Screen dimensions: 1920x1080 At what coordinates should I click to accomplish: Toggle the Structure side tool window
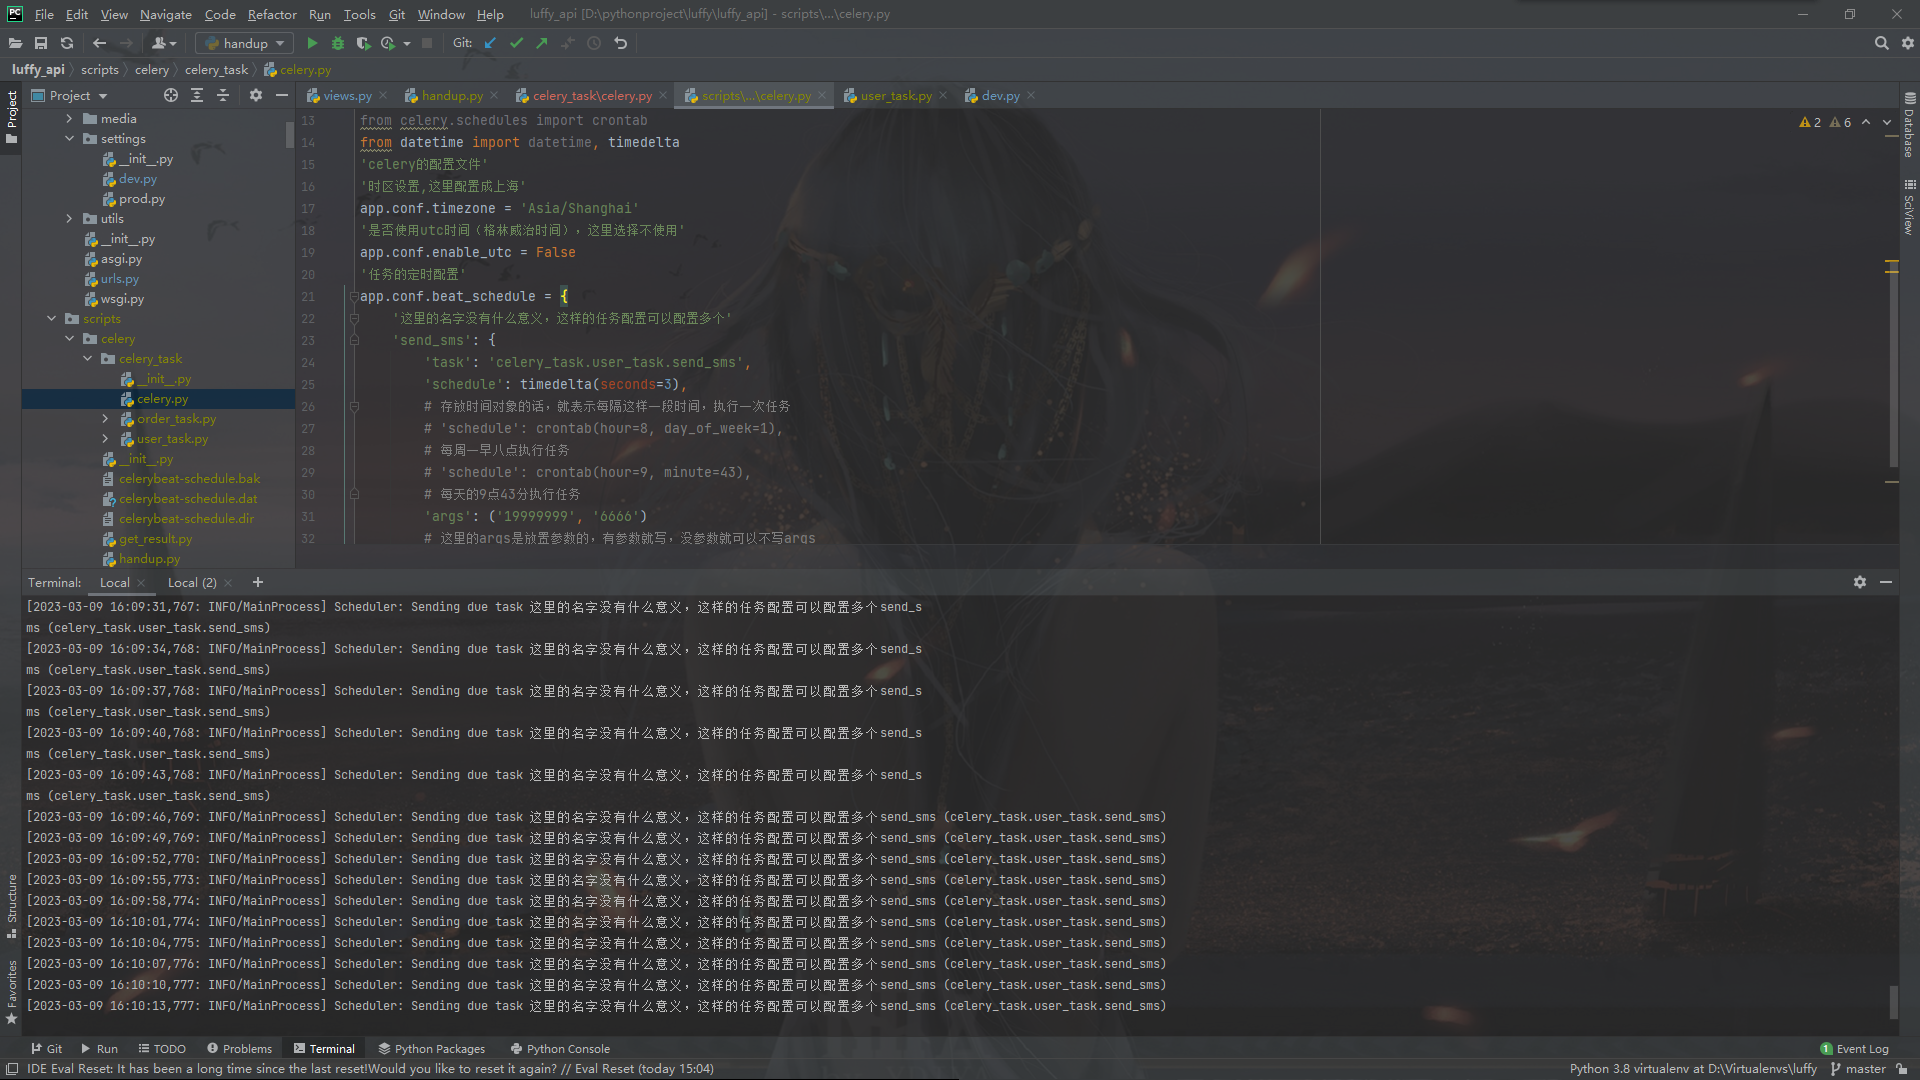tap(11, 906)
